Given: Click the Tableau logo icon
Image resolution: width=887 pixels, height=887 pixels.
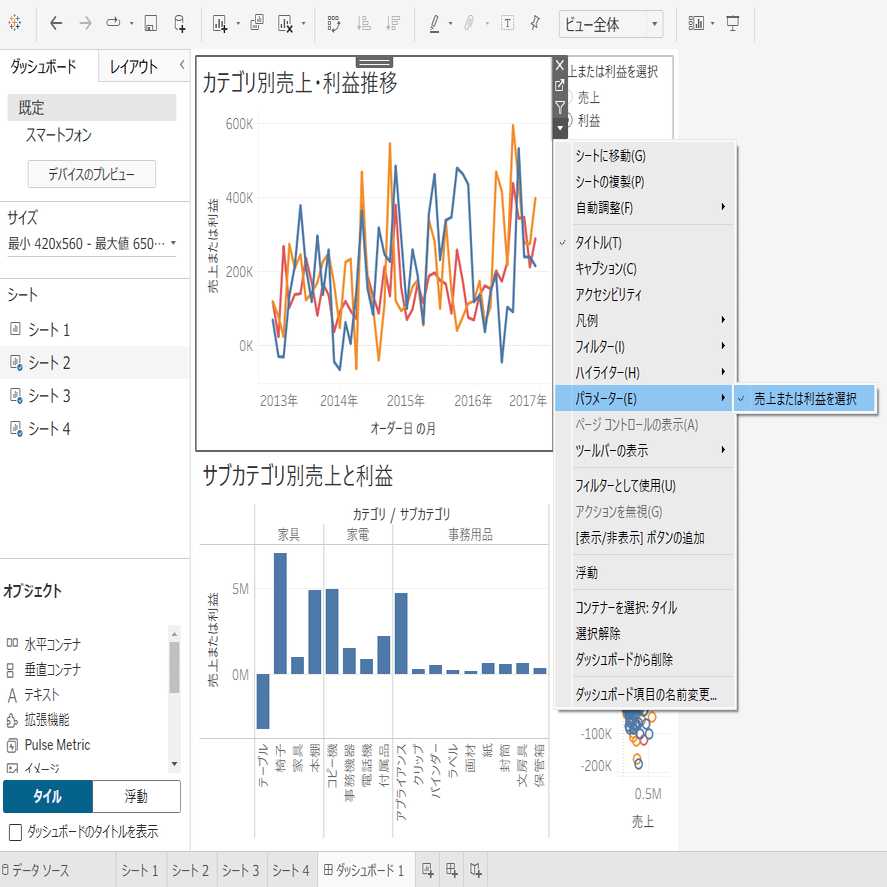Looking at the screenshot, I should [15, 23].
